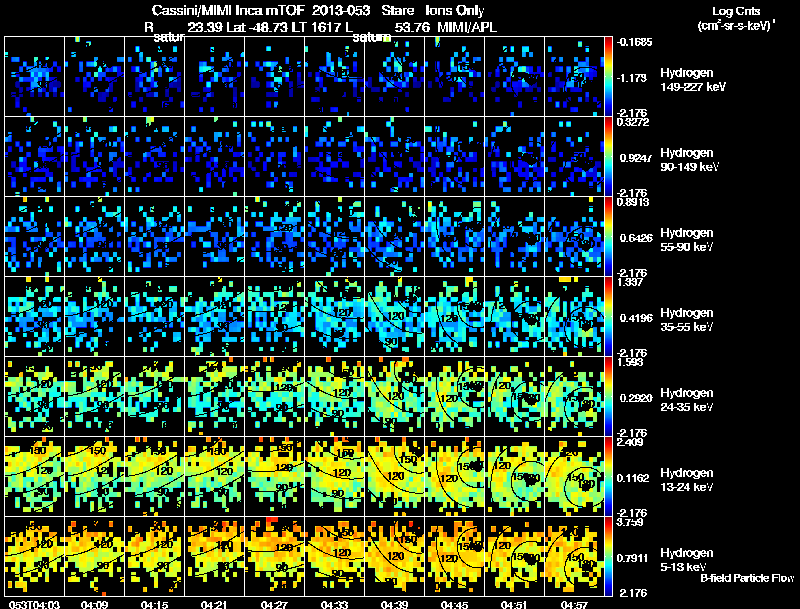Screen dimensions: 800x609
Task: Click the Hydrogen 13-24 keV row label
Action: tap(687, 480)
